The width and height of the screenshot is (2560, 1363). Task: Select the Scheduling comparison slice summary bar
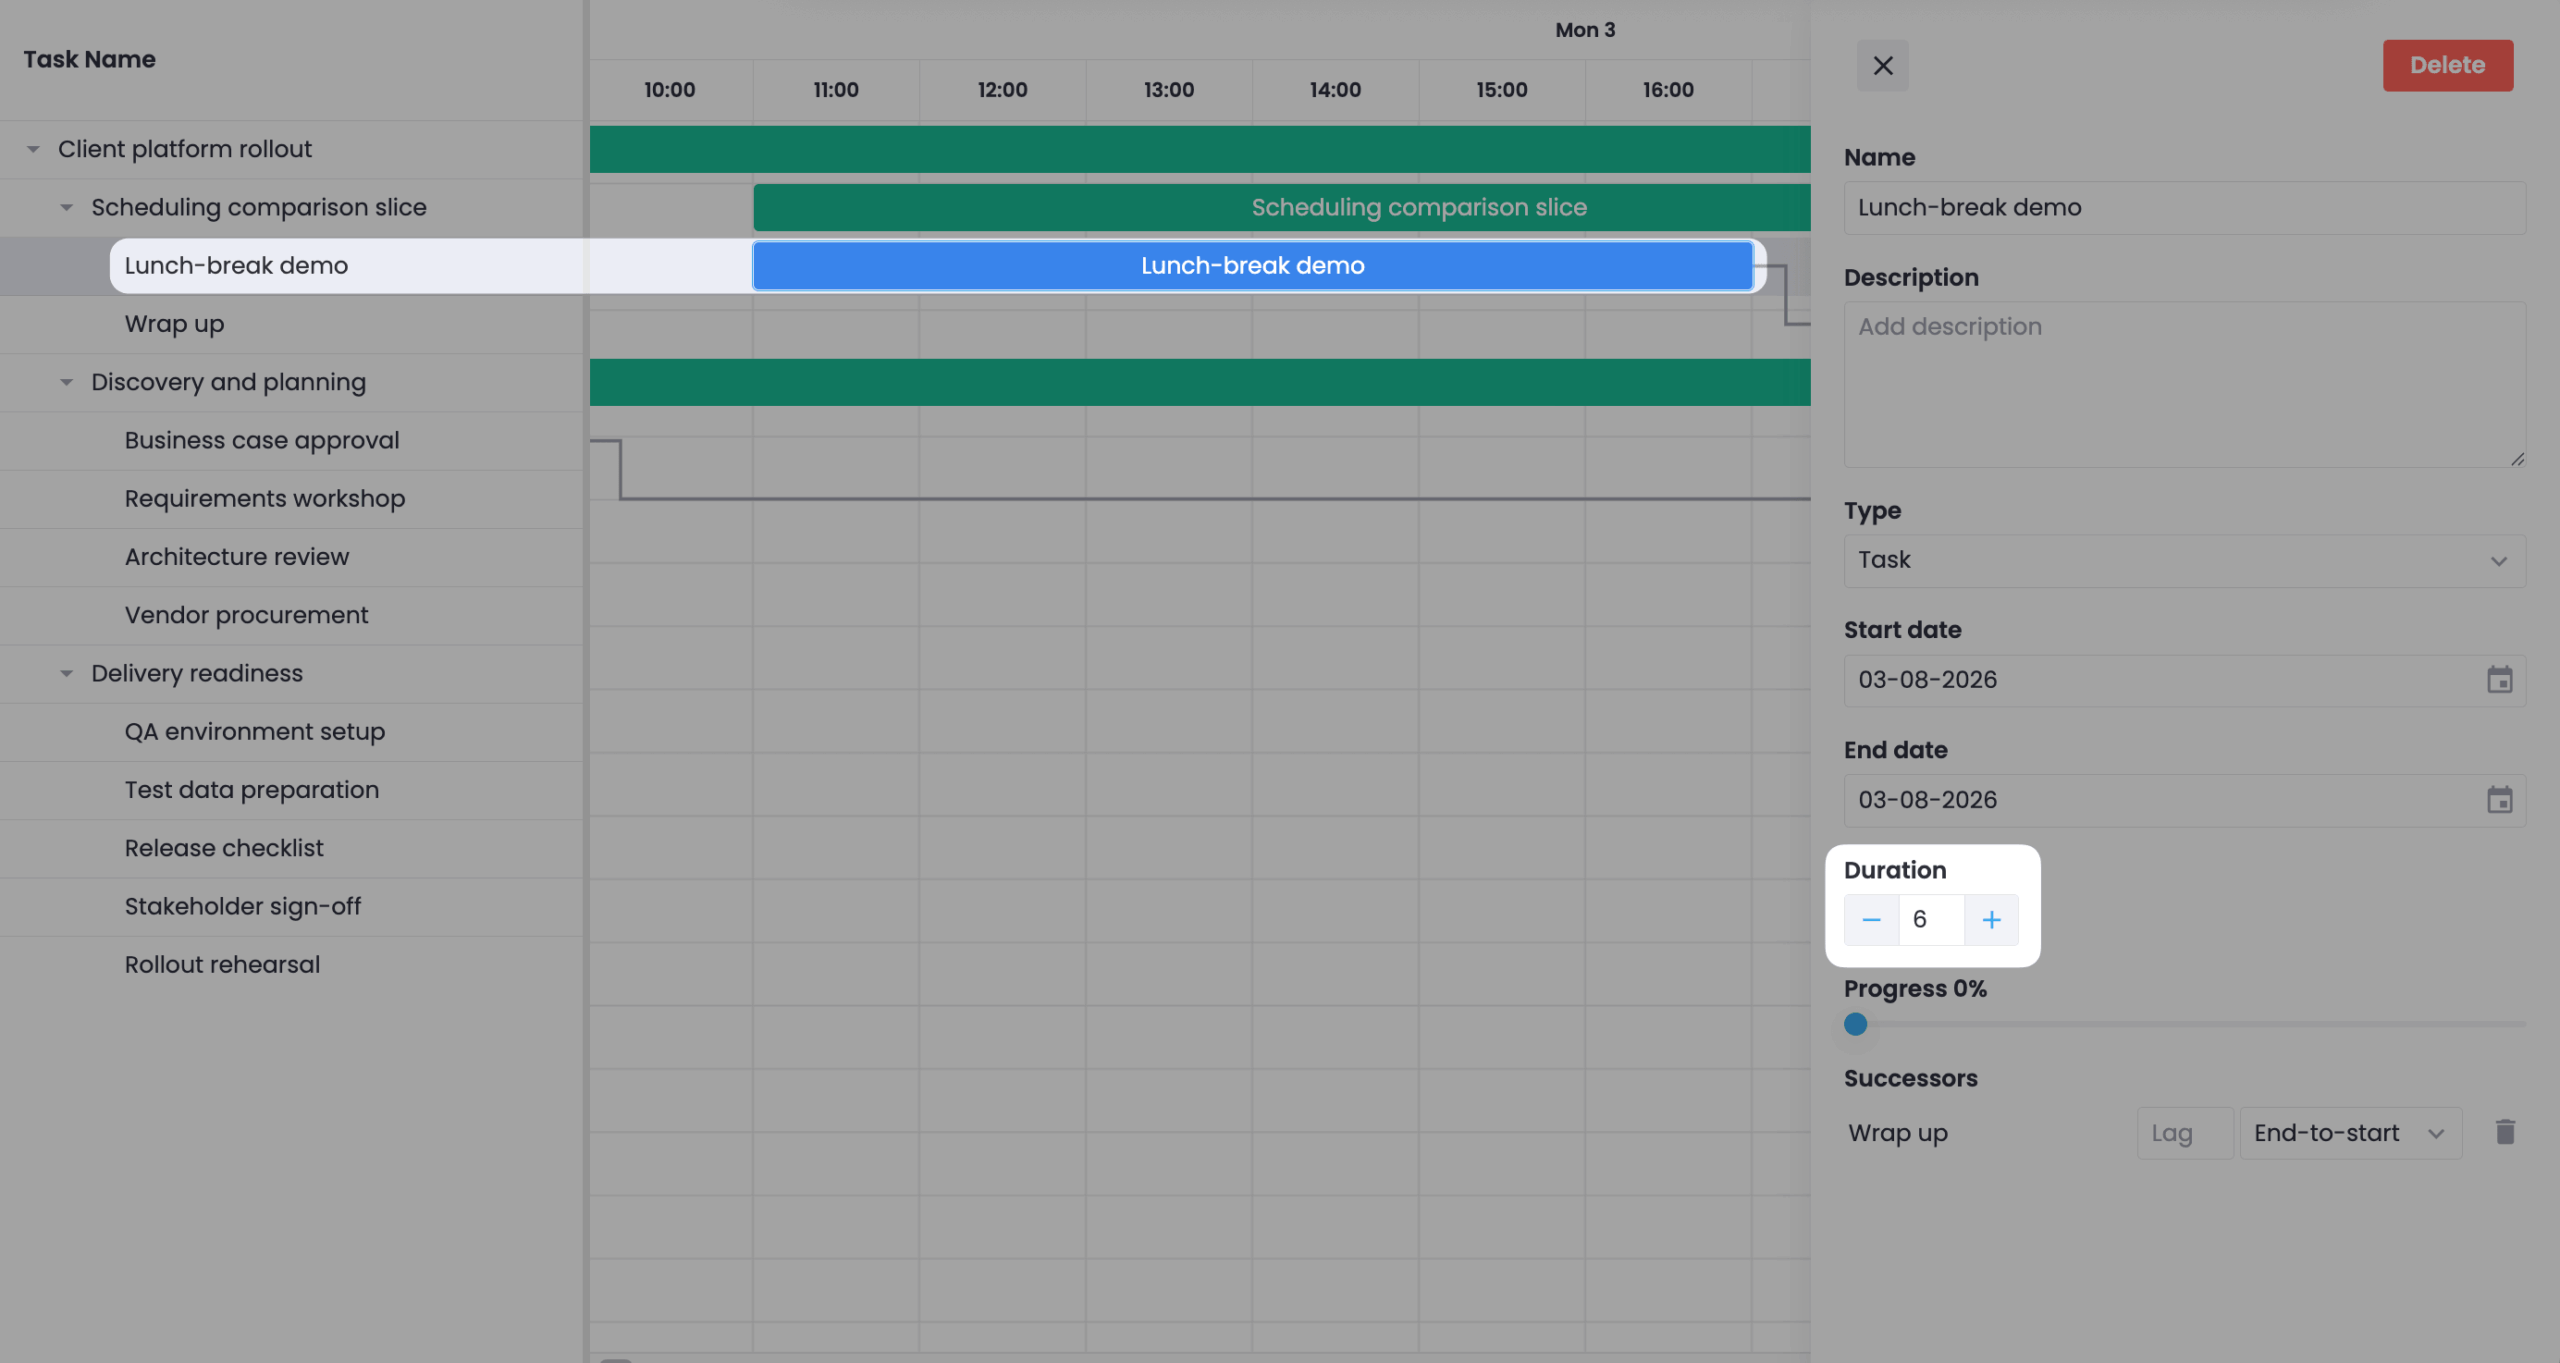click(x=1281, y=207)
